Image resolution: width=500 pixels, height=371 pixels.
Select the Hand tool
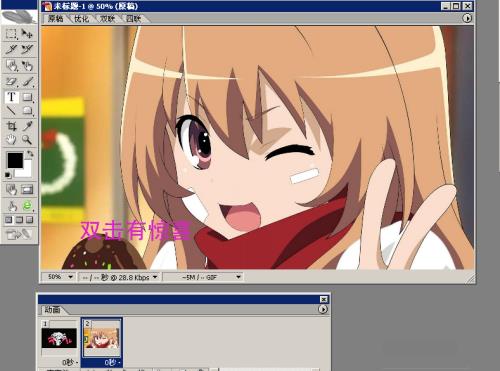11,139
